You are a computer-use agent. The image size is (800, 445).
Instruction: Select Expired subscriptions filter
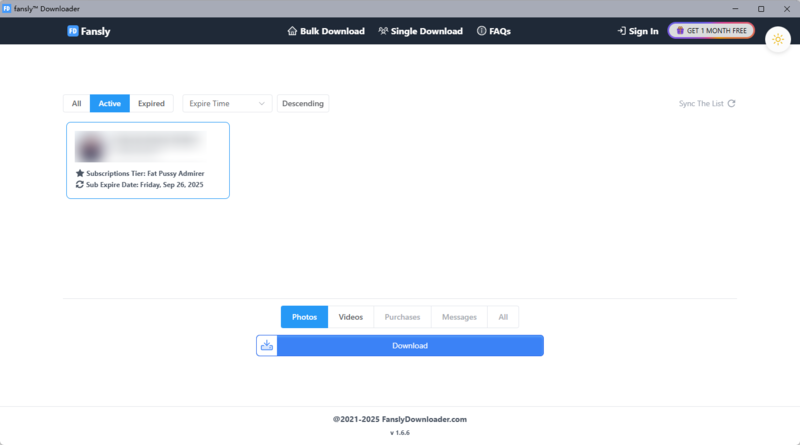point(151,103)
